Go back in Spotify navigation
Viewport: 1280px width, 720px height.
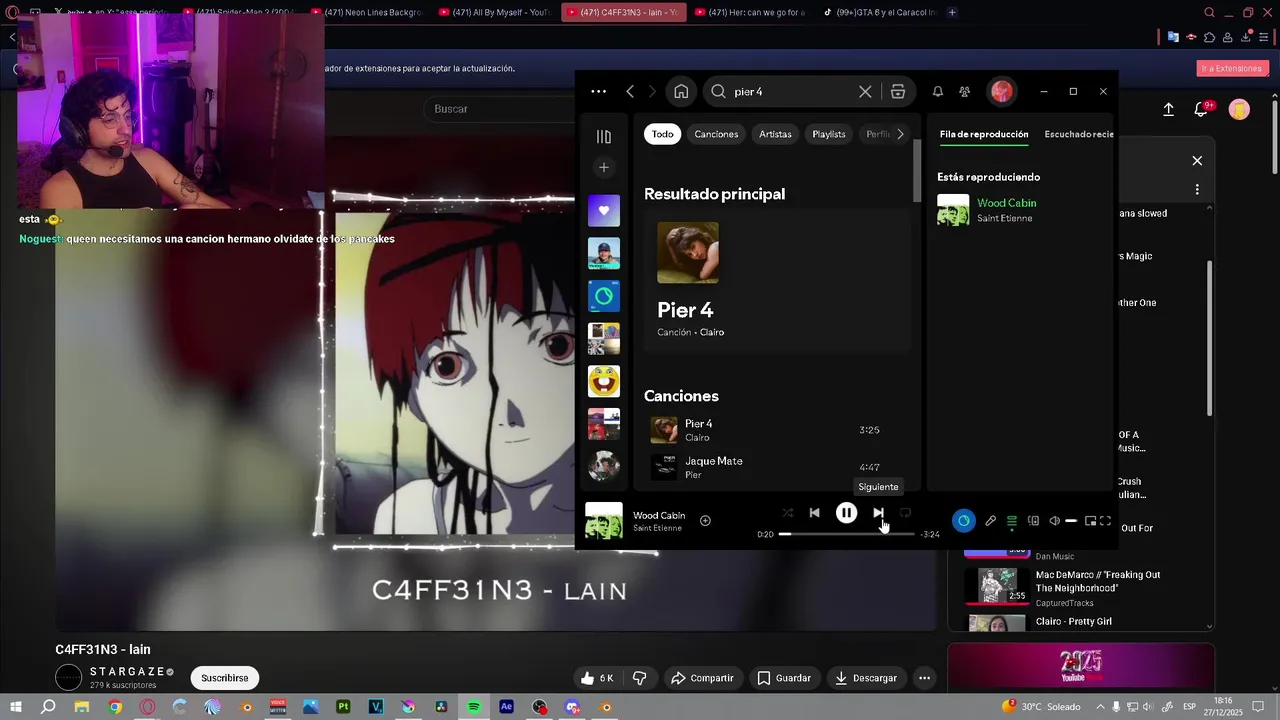630,91
